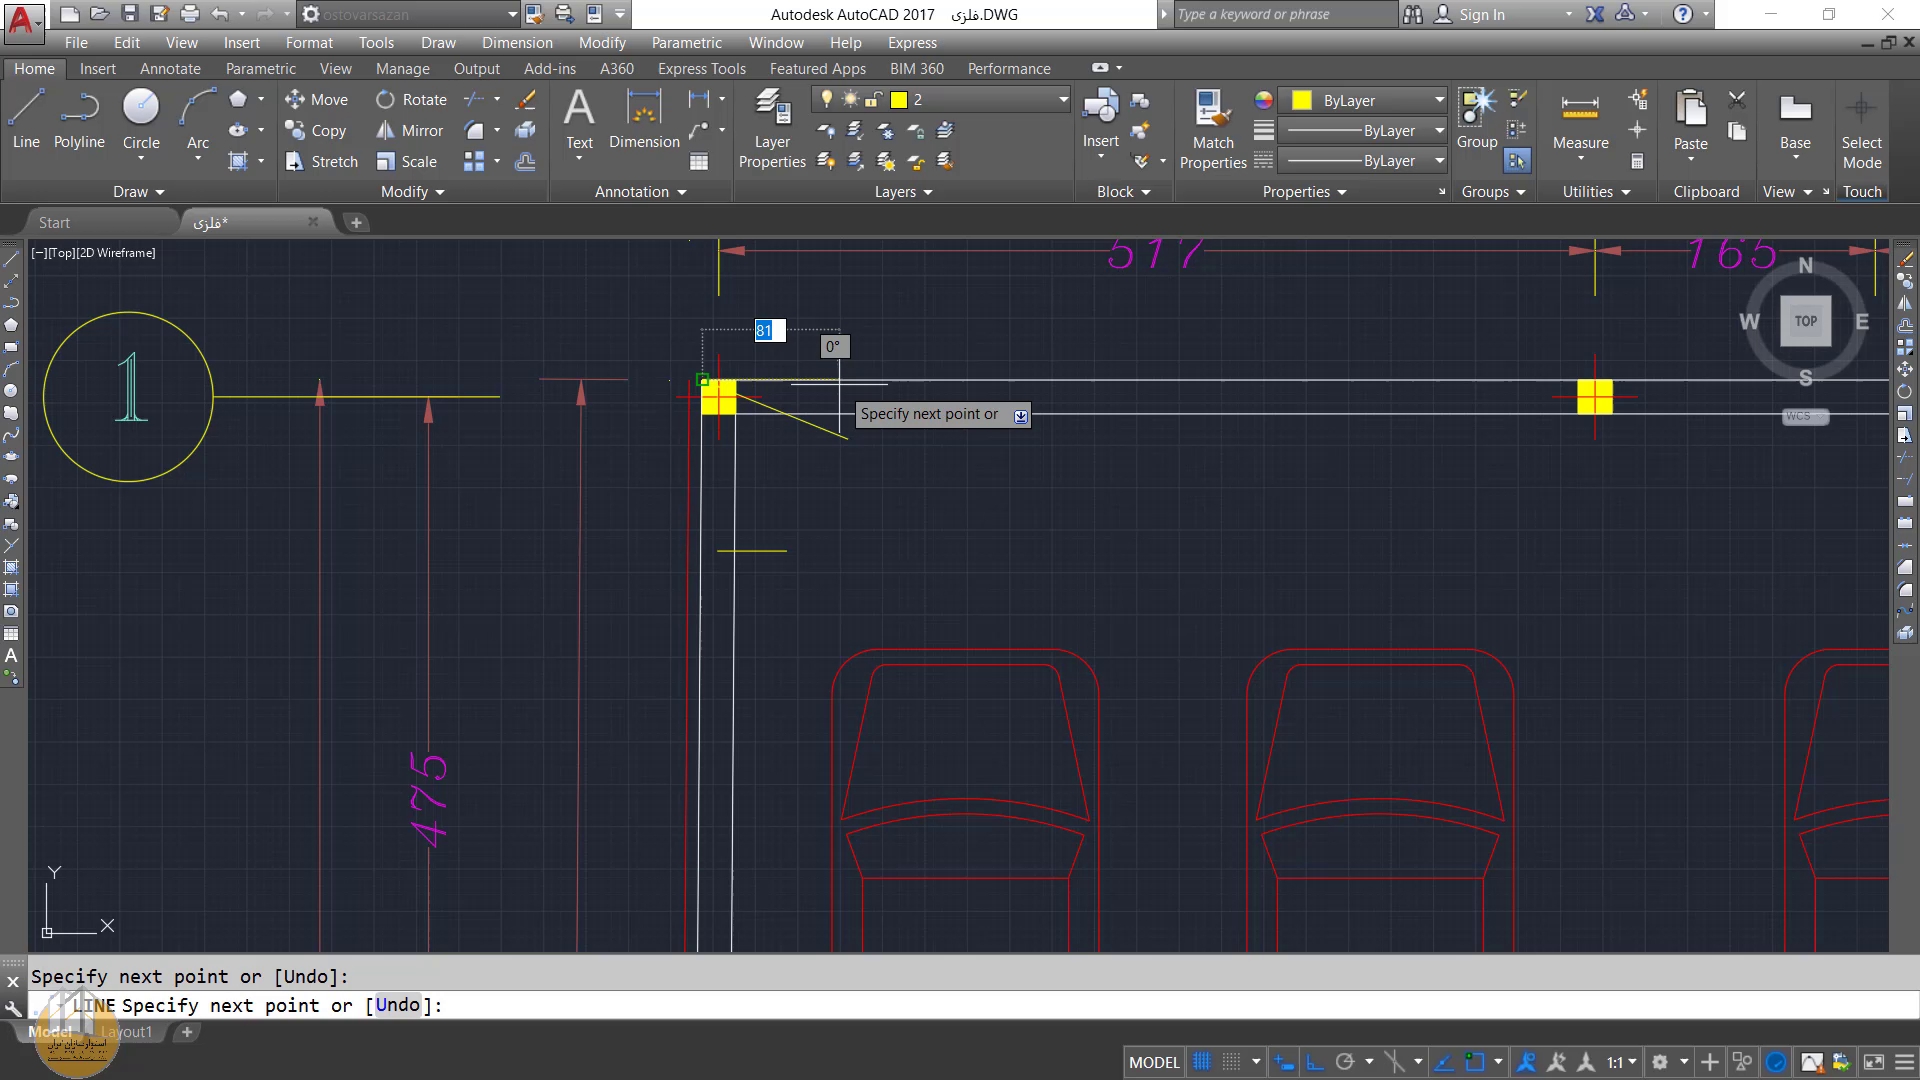Viewport: 1920px width, 1080px height.
Task: Click the Sign In button
Action: [x=1480, y=15]
